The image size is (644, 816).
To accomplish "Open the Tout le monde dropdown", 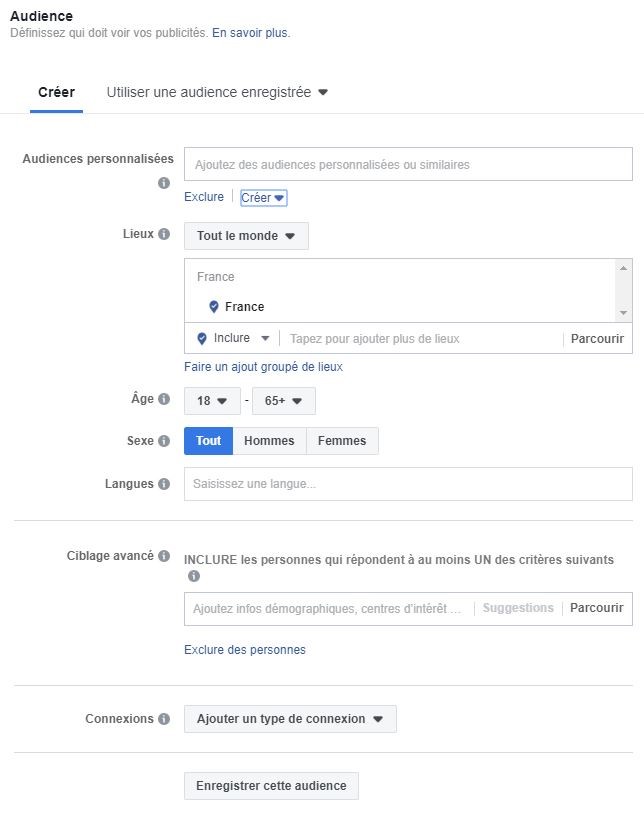I will coord(246,236).
